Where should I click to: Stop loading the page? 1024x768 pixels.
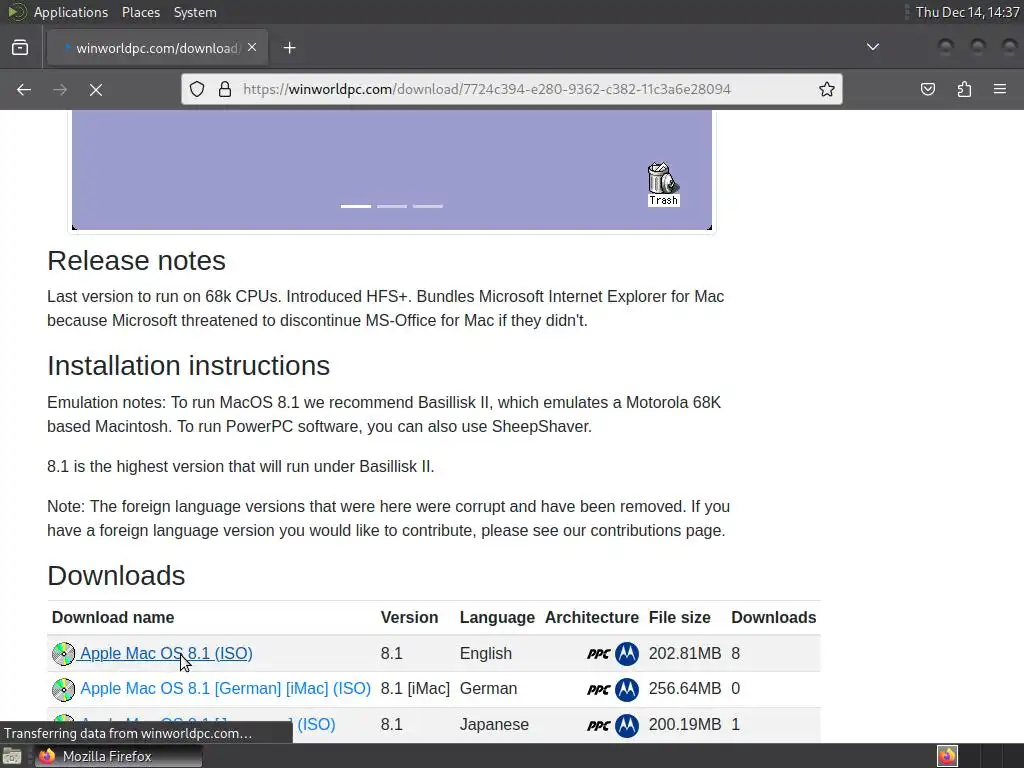click(96, 89)
